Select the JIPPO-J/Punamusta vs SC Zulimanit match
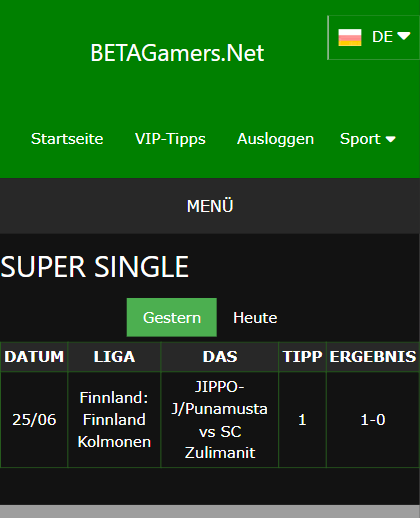This screenshot has width=420, height=518. click(x=220, y=420)
